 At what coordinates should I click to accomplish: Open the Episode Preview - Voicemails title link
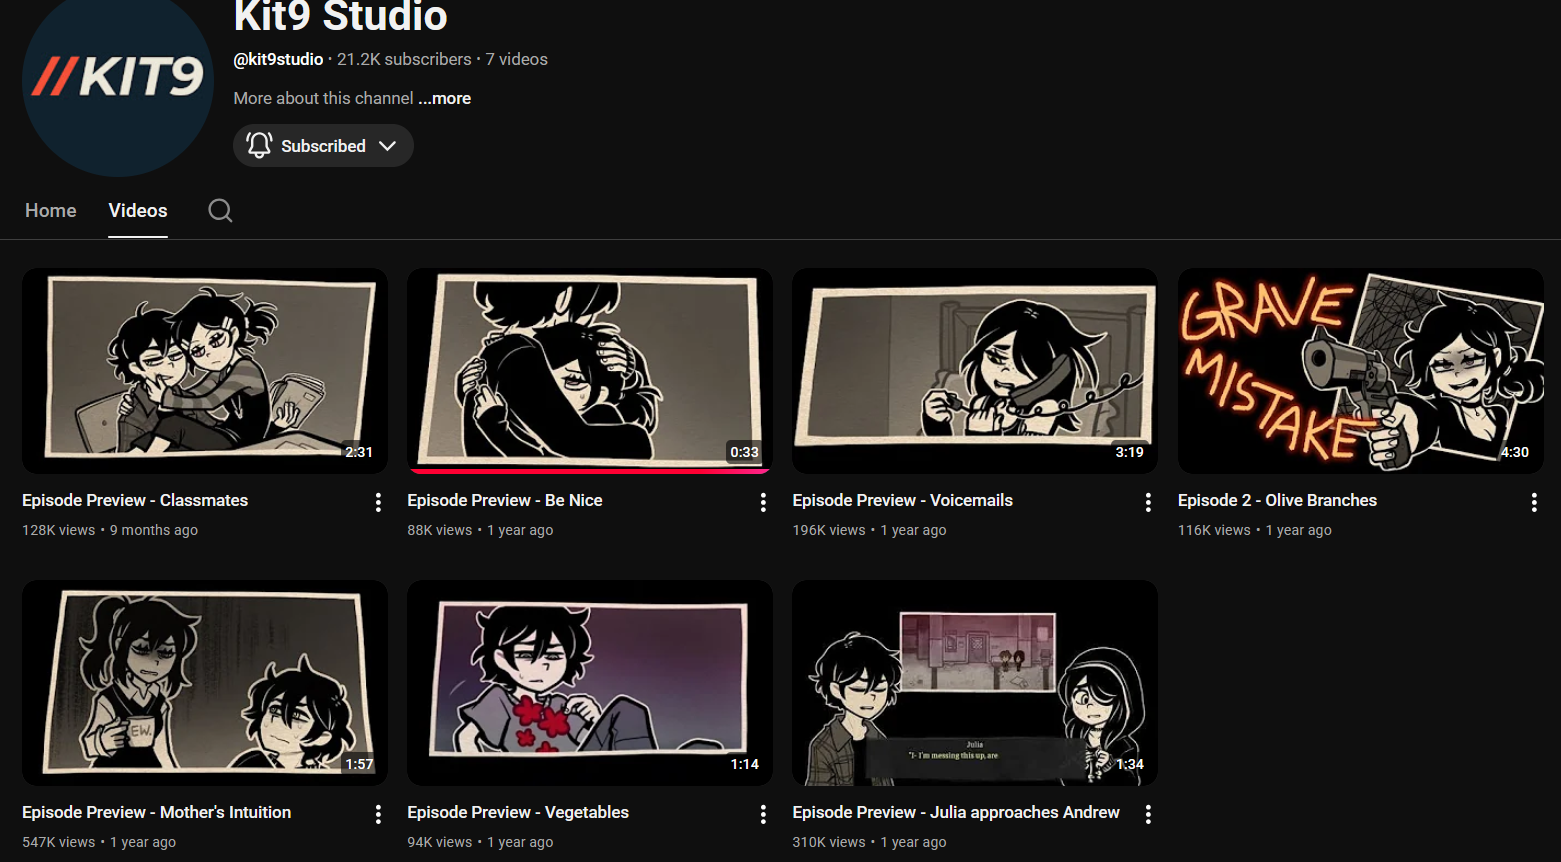[x=903, y=500]
